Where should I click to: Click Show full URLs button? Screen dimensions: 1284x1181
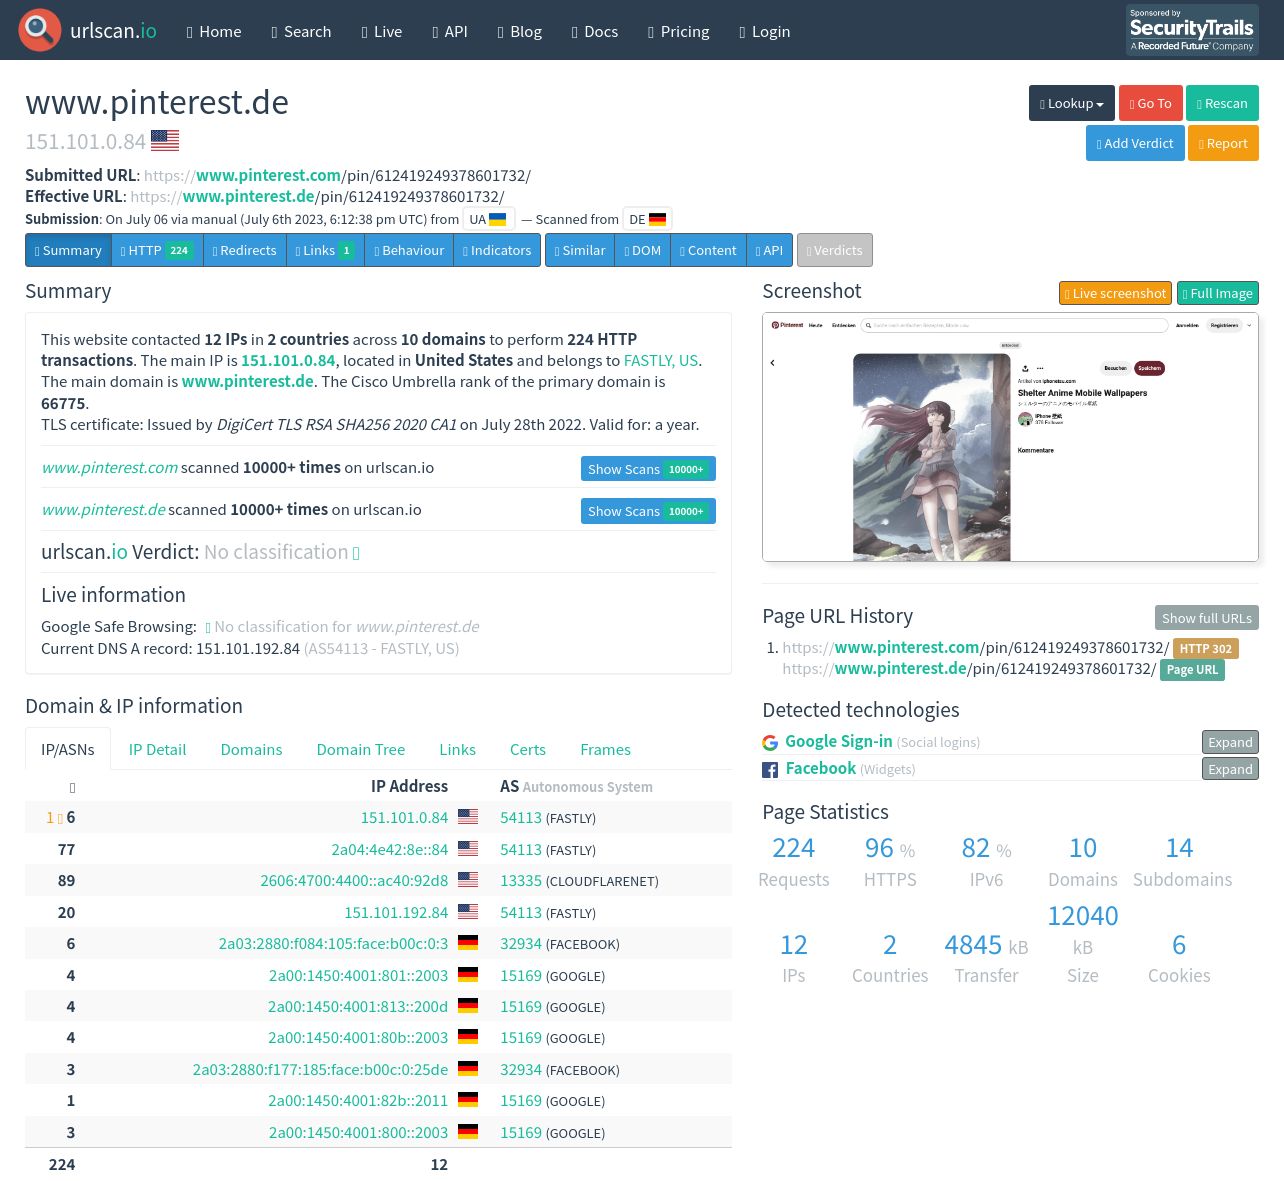pos(1207,618)
